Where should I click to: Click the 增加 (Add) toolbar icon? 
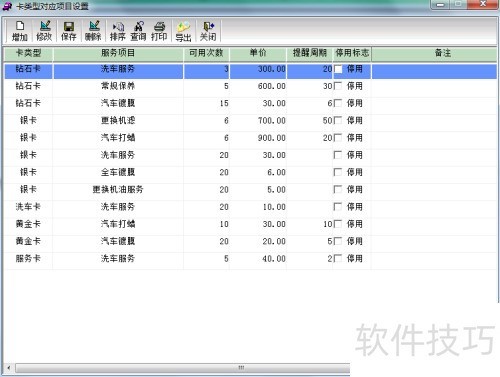(x=20, y=31)
